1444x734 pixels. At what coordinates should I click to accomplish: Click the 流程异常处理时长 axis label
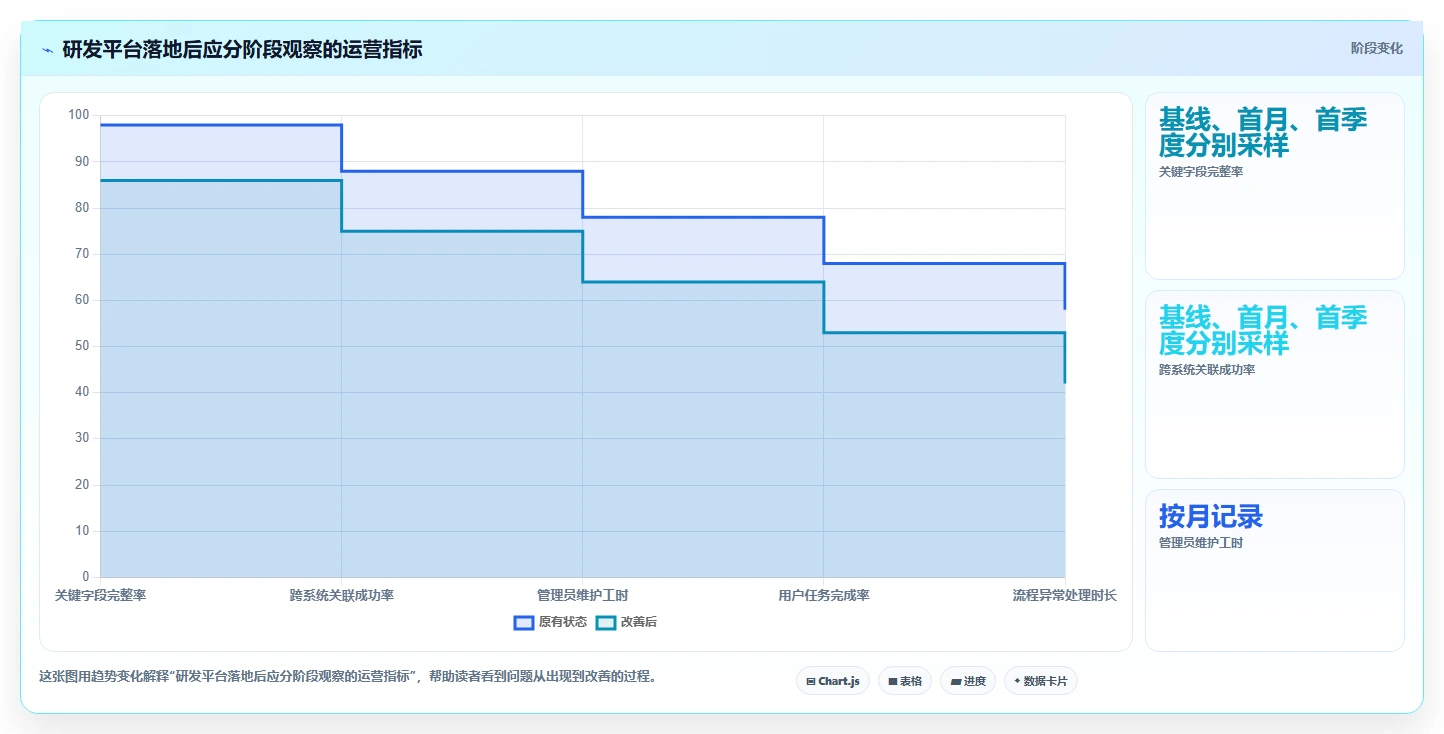1065,595
